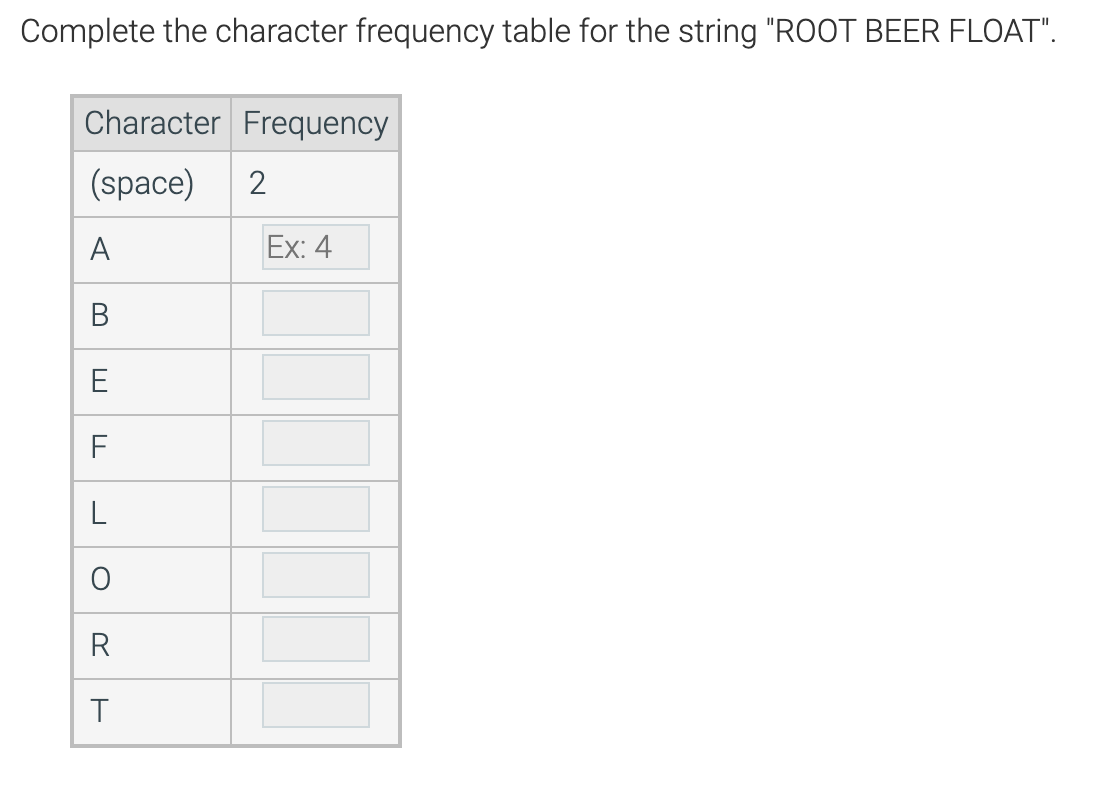Click the letter F character cell

tap(152, 447)
